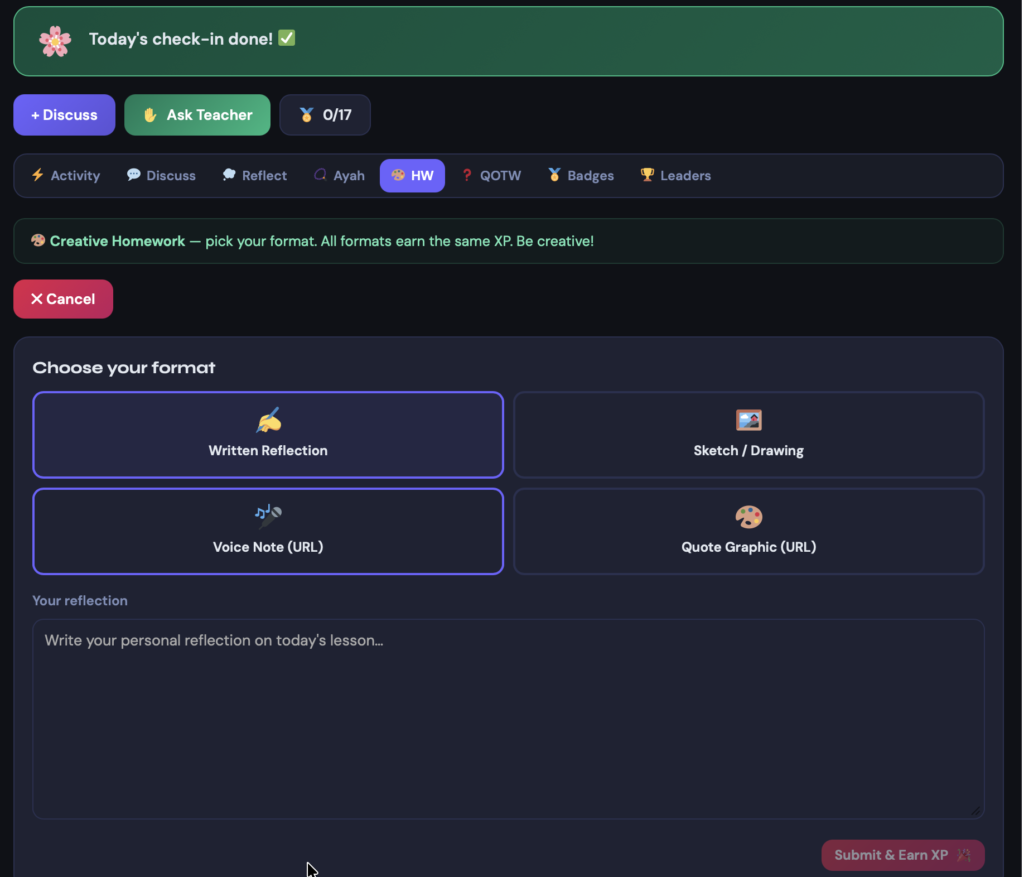The height and width of the screenshot is (877, 1024).
Task: Focus the Your reflection text area
Action: coord(508,719)
